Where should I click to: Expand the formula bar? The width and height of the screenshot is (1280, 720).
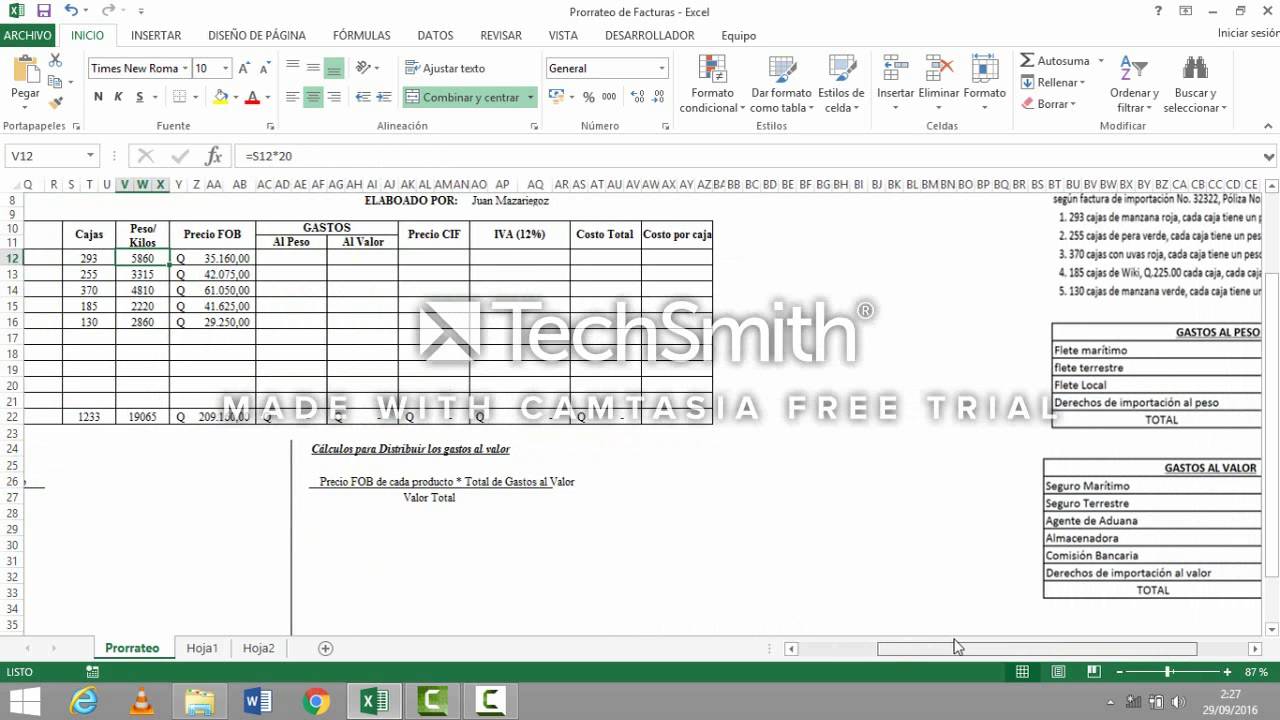[1270, 156]
